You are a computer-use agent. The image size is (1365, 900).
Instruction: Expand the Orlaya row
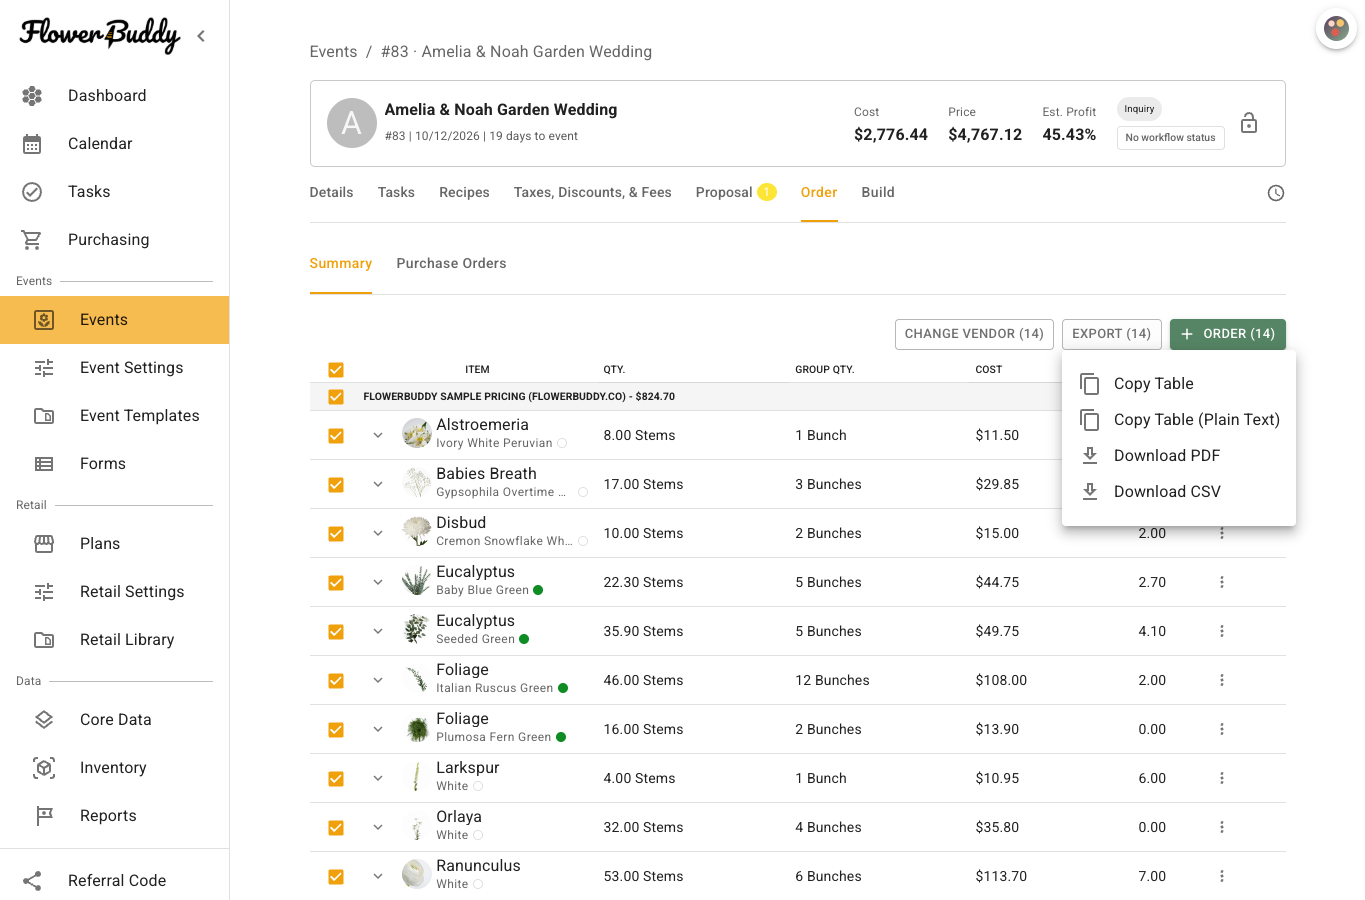coord(378,827)
